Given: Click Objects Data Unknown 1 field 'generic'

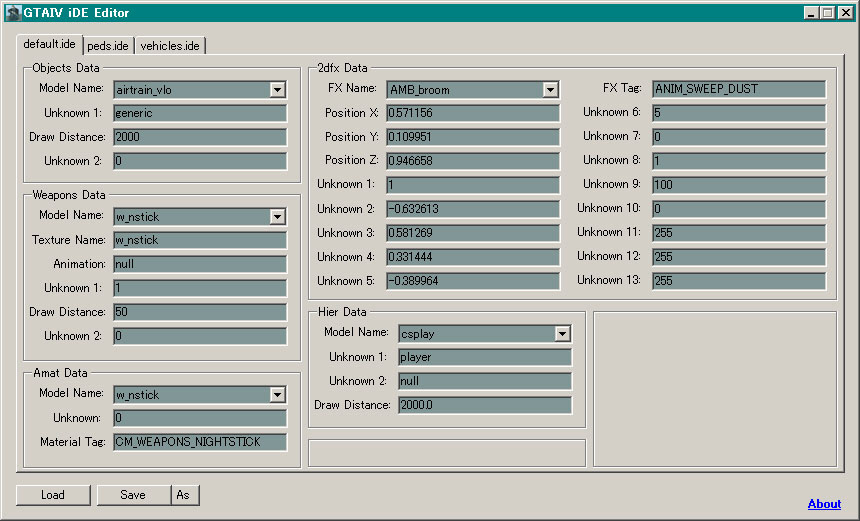Looking at the screenshot, I should pos(200,114).
